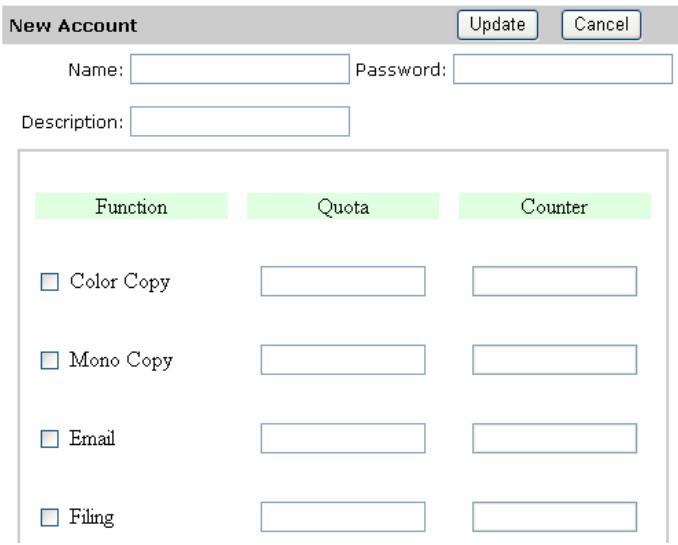678x545 pixels.
Task: Select the Counter column header
Action: [x=554, y=206]
